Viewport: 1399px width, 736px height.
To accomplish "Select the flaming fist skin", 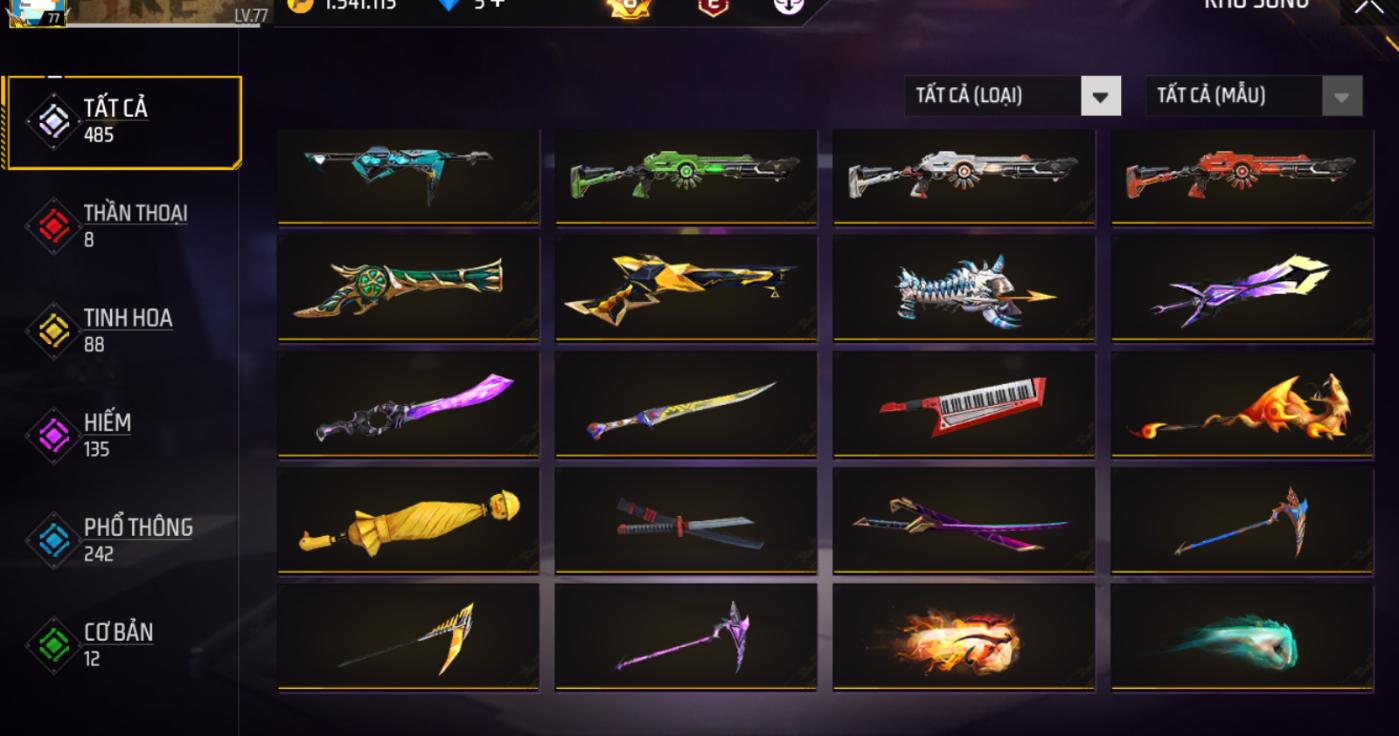I will [964, 638].
